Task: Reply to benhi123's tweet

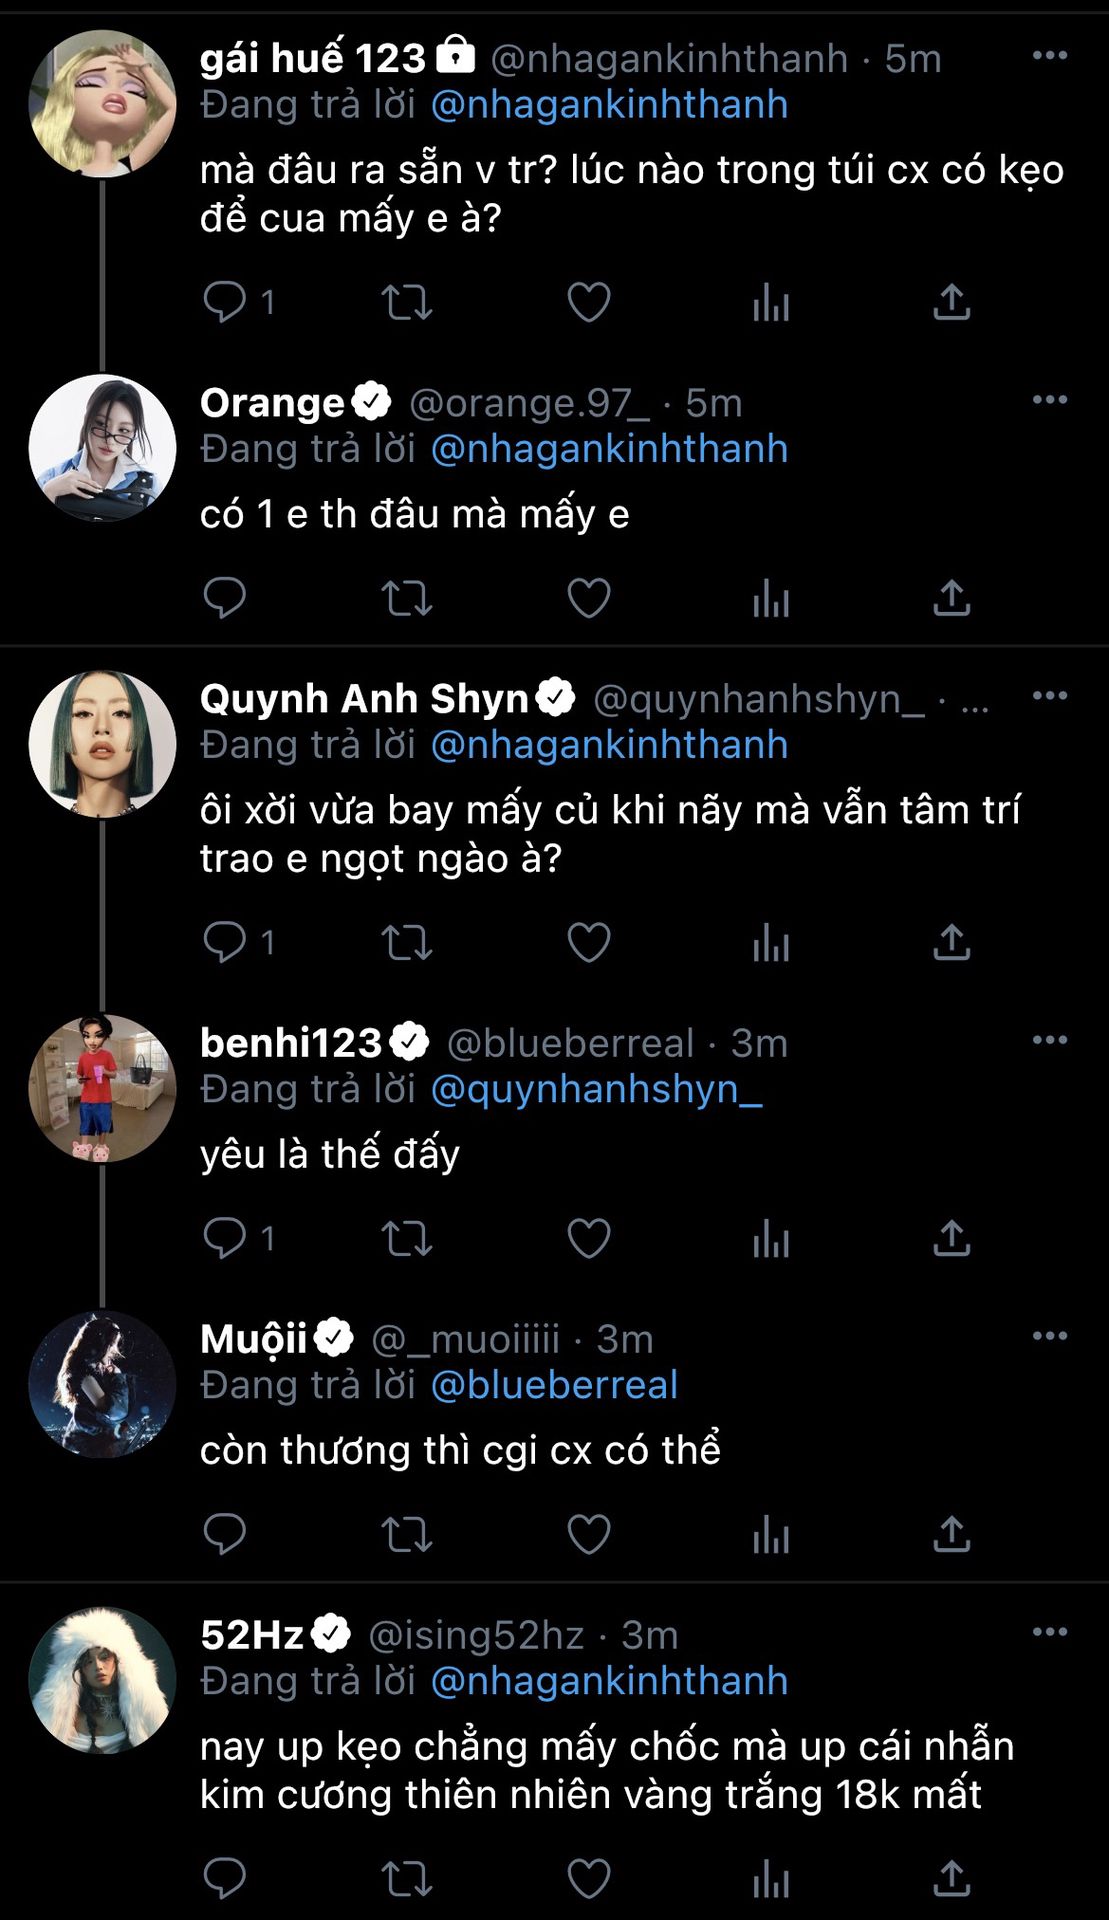Action: [225, 1238]
